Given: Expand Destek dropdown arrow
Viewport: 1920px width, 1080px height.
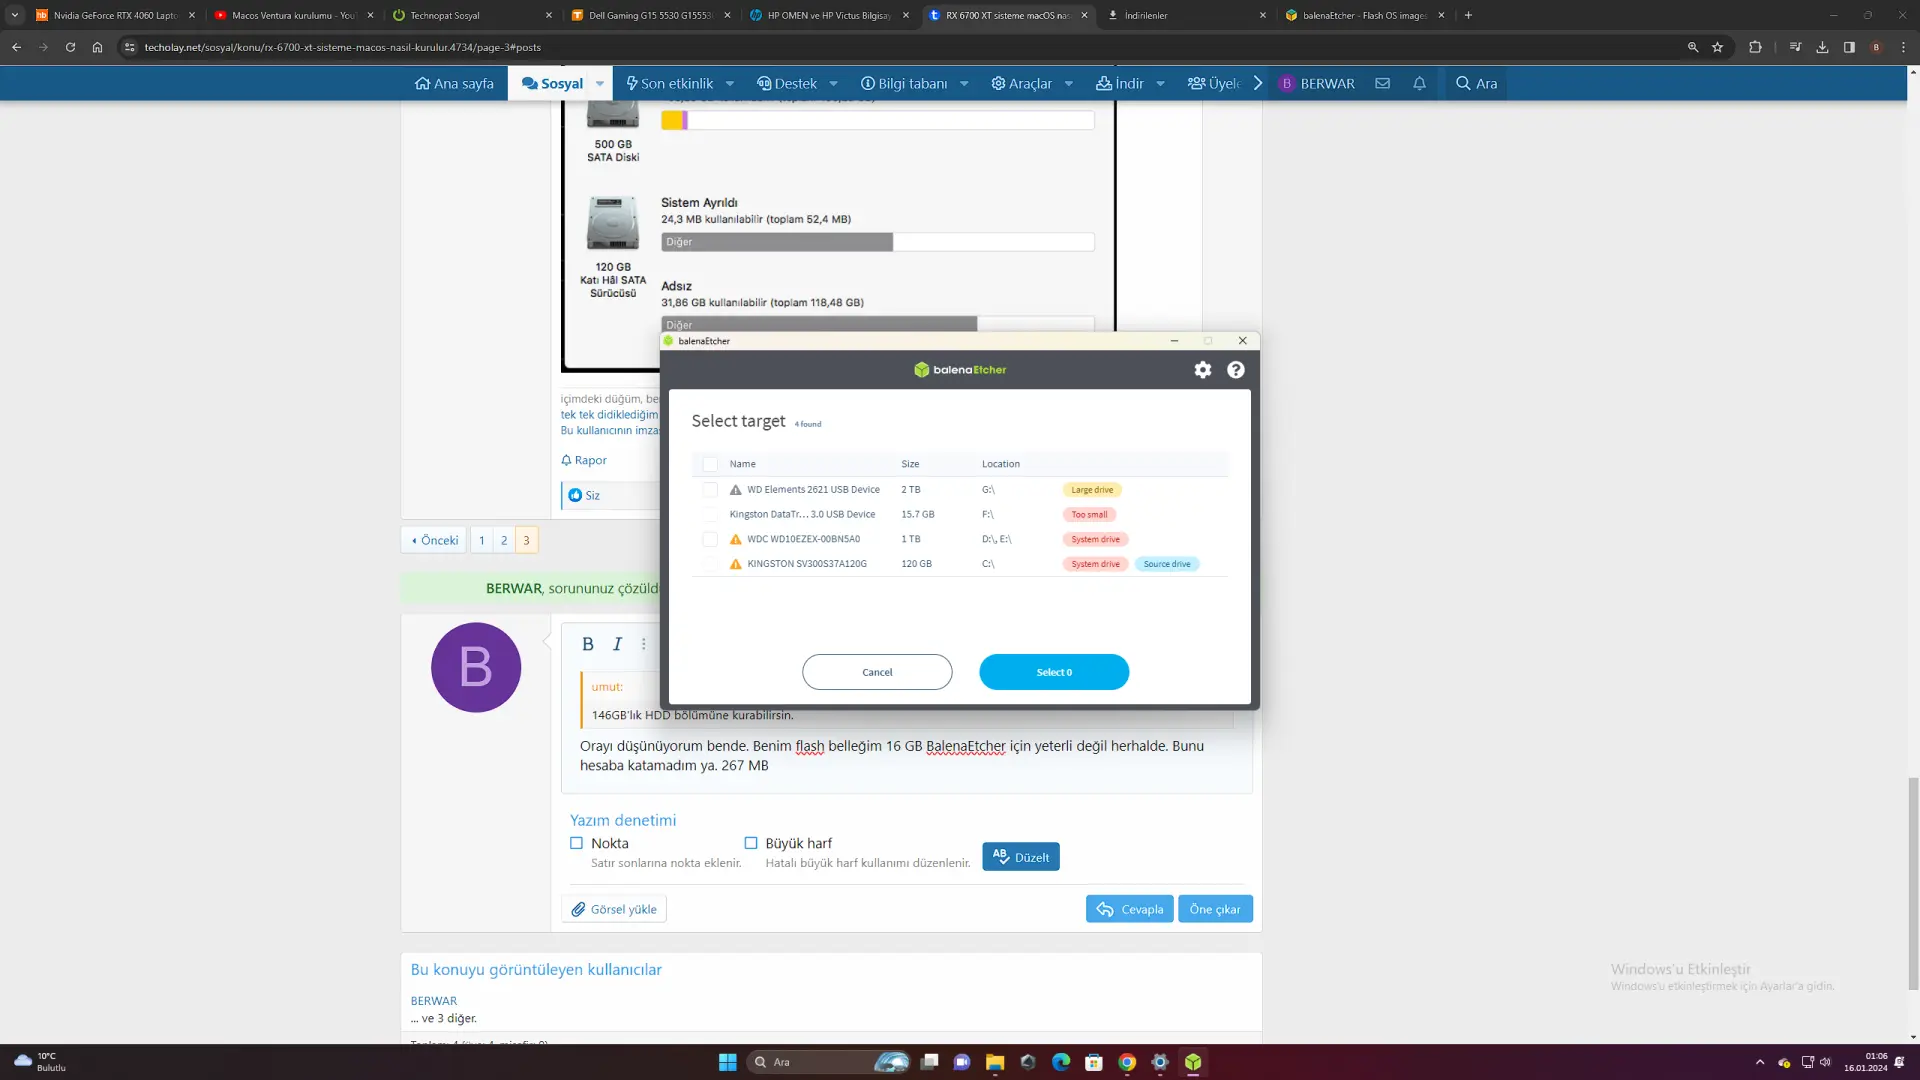Looking at the screenshot, I should [x=834, y=83].
